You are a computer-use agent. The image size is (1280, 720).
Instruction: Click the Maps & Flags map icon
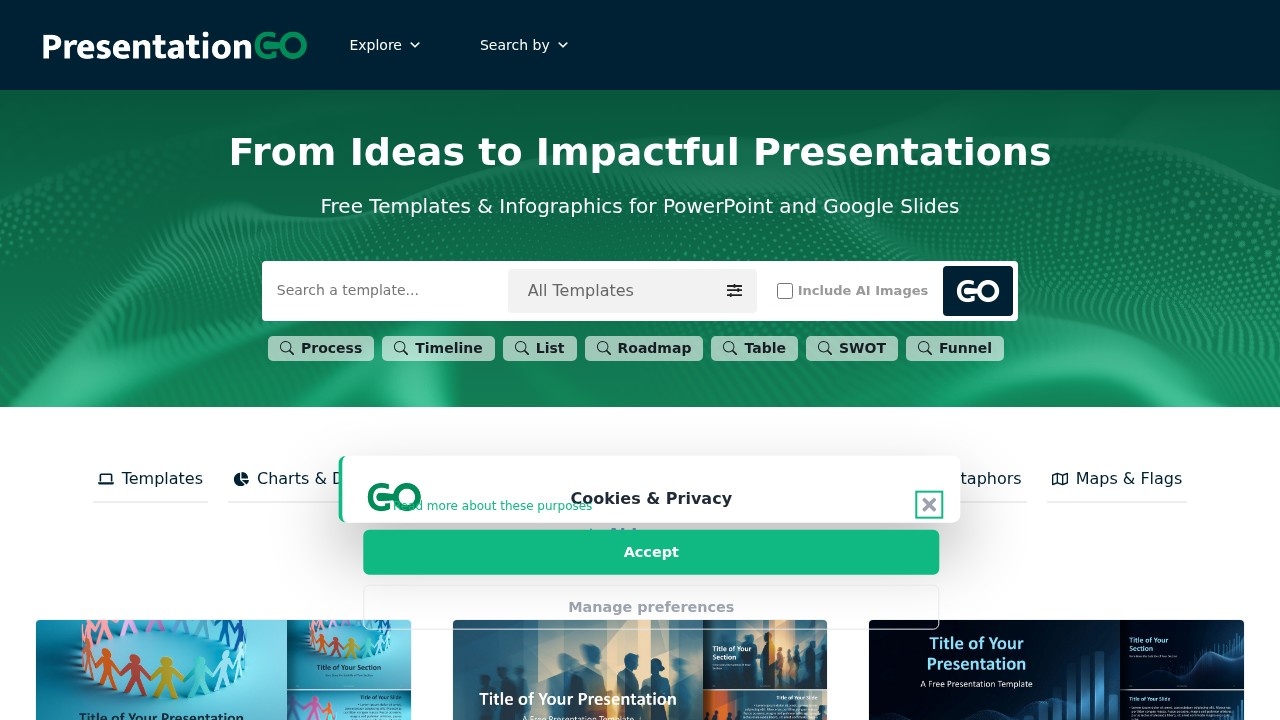[x=1059, y=479]
